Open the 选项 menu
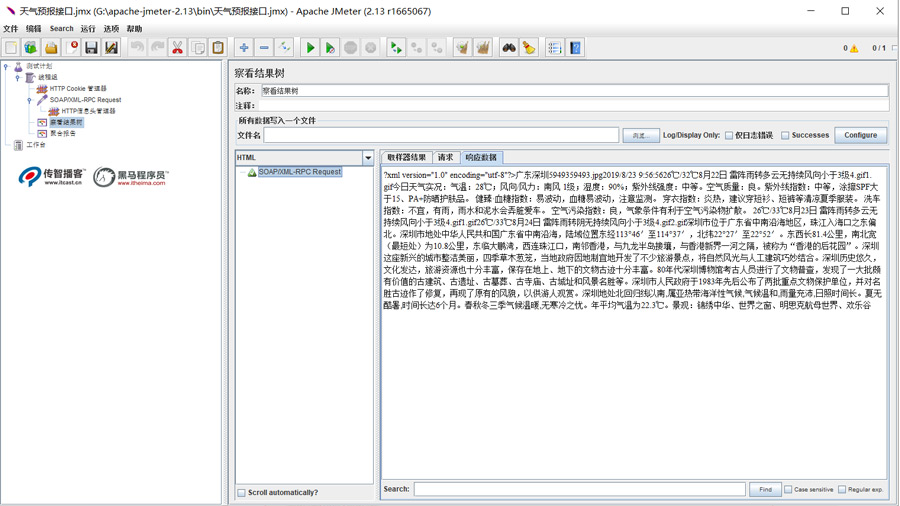This screenshot has width=900, height=506. tap(111, 29)
